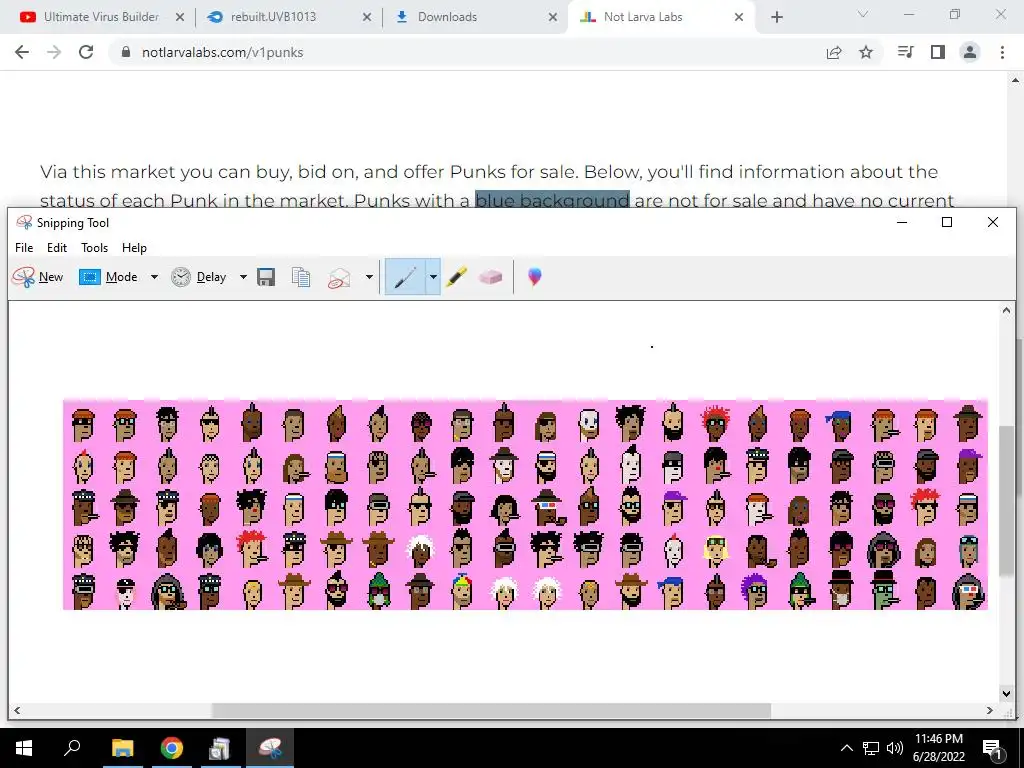This screenshot has width=1024, height=768.
Task: Open File Explorer from taskbar
Action: [122, 748]
